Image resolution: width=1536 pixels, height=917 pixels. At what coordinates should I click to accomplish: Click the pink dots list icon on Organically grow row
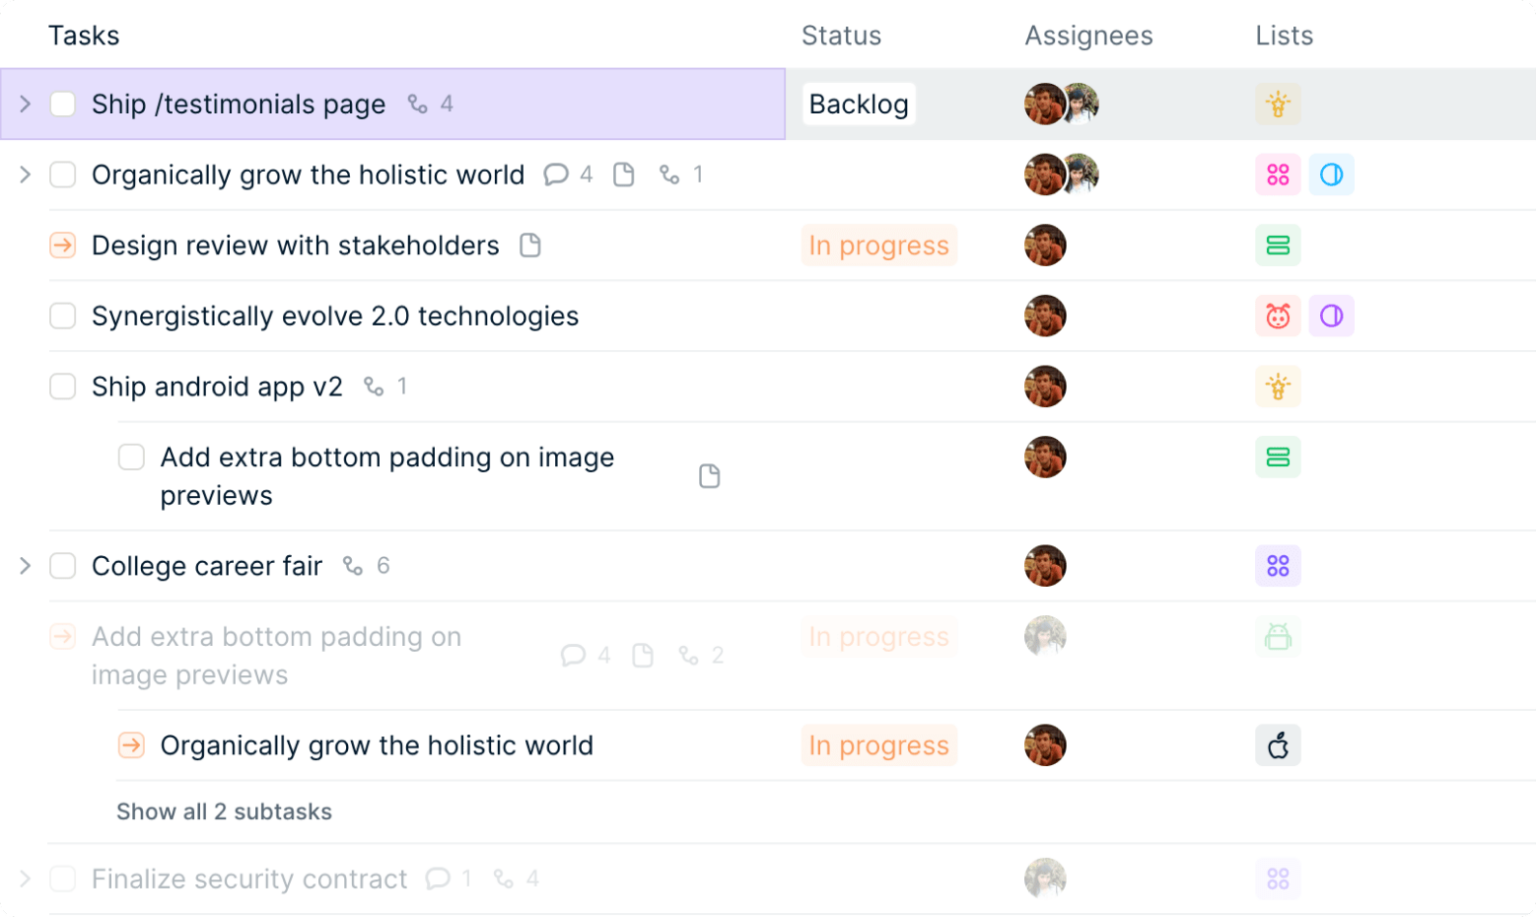pyautogui.click(x=1278, y=174)
